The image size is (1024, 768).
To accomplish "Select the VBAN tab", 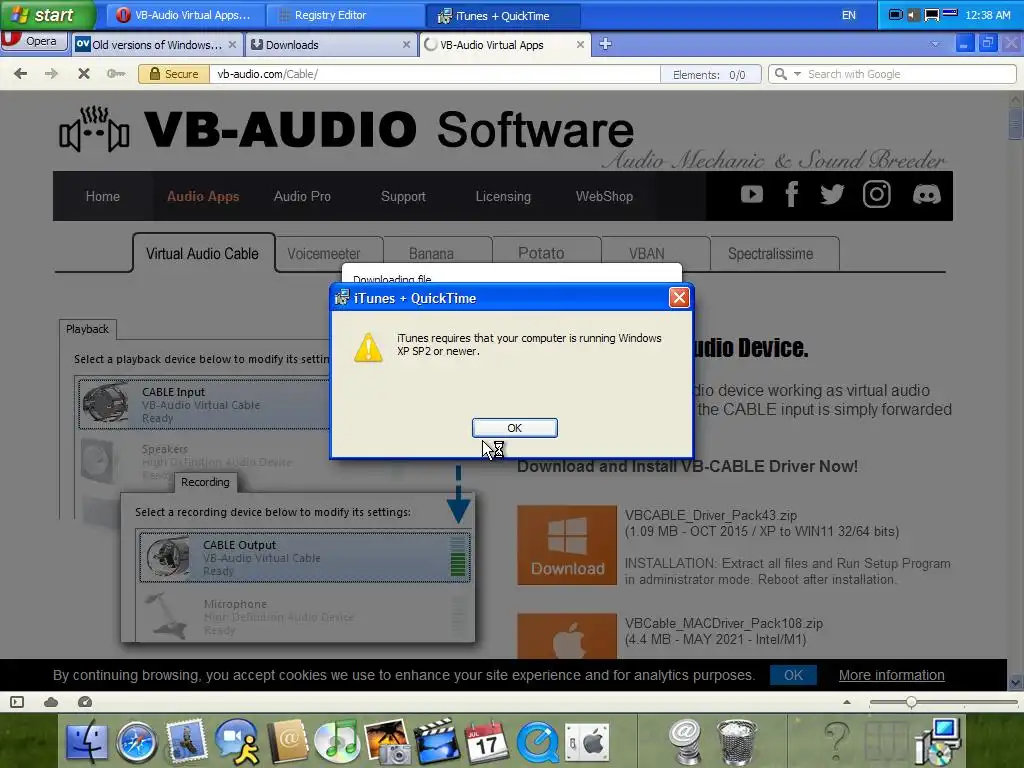I will (x=647, y=253).
